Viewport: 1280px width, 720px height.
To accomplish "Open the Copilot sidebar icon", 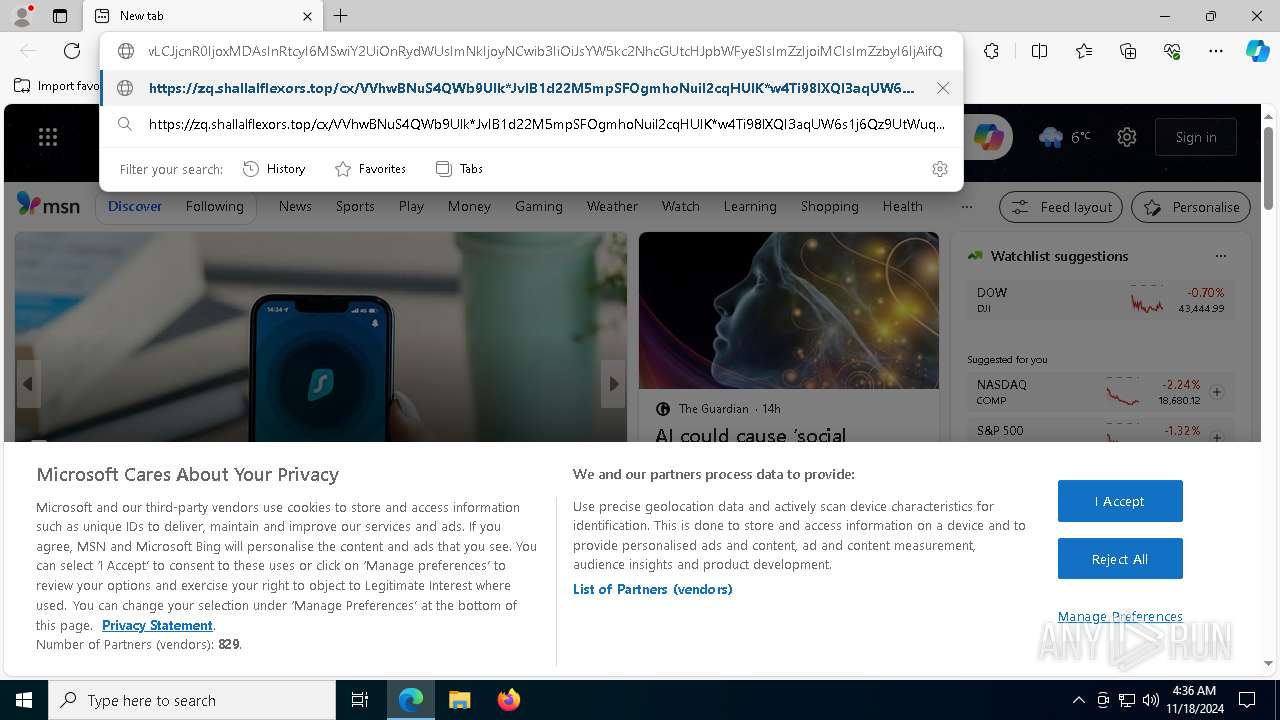I will point(1257,51).
